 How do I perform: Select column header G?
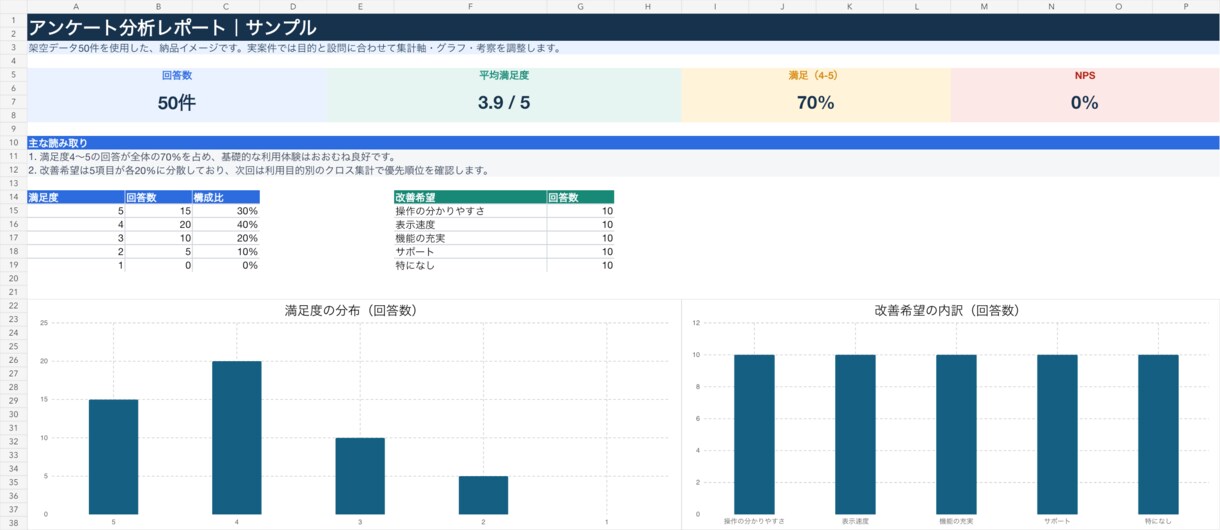point(580,7)
